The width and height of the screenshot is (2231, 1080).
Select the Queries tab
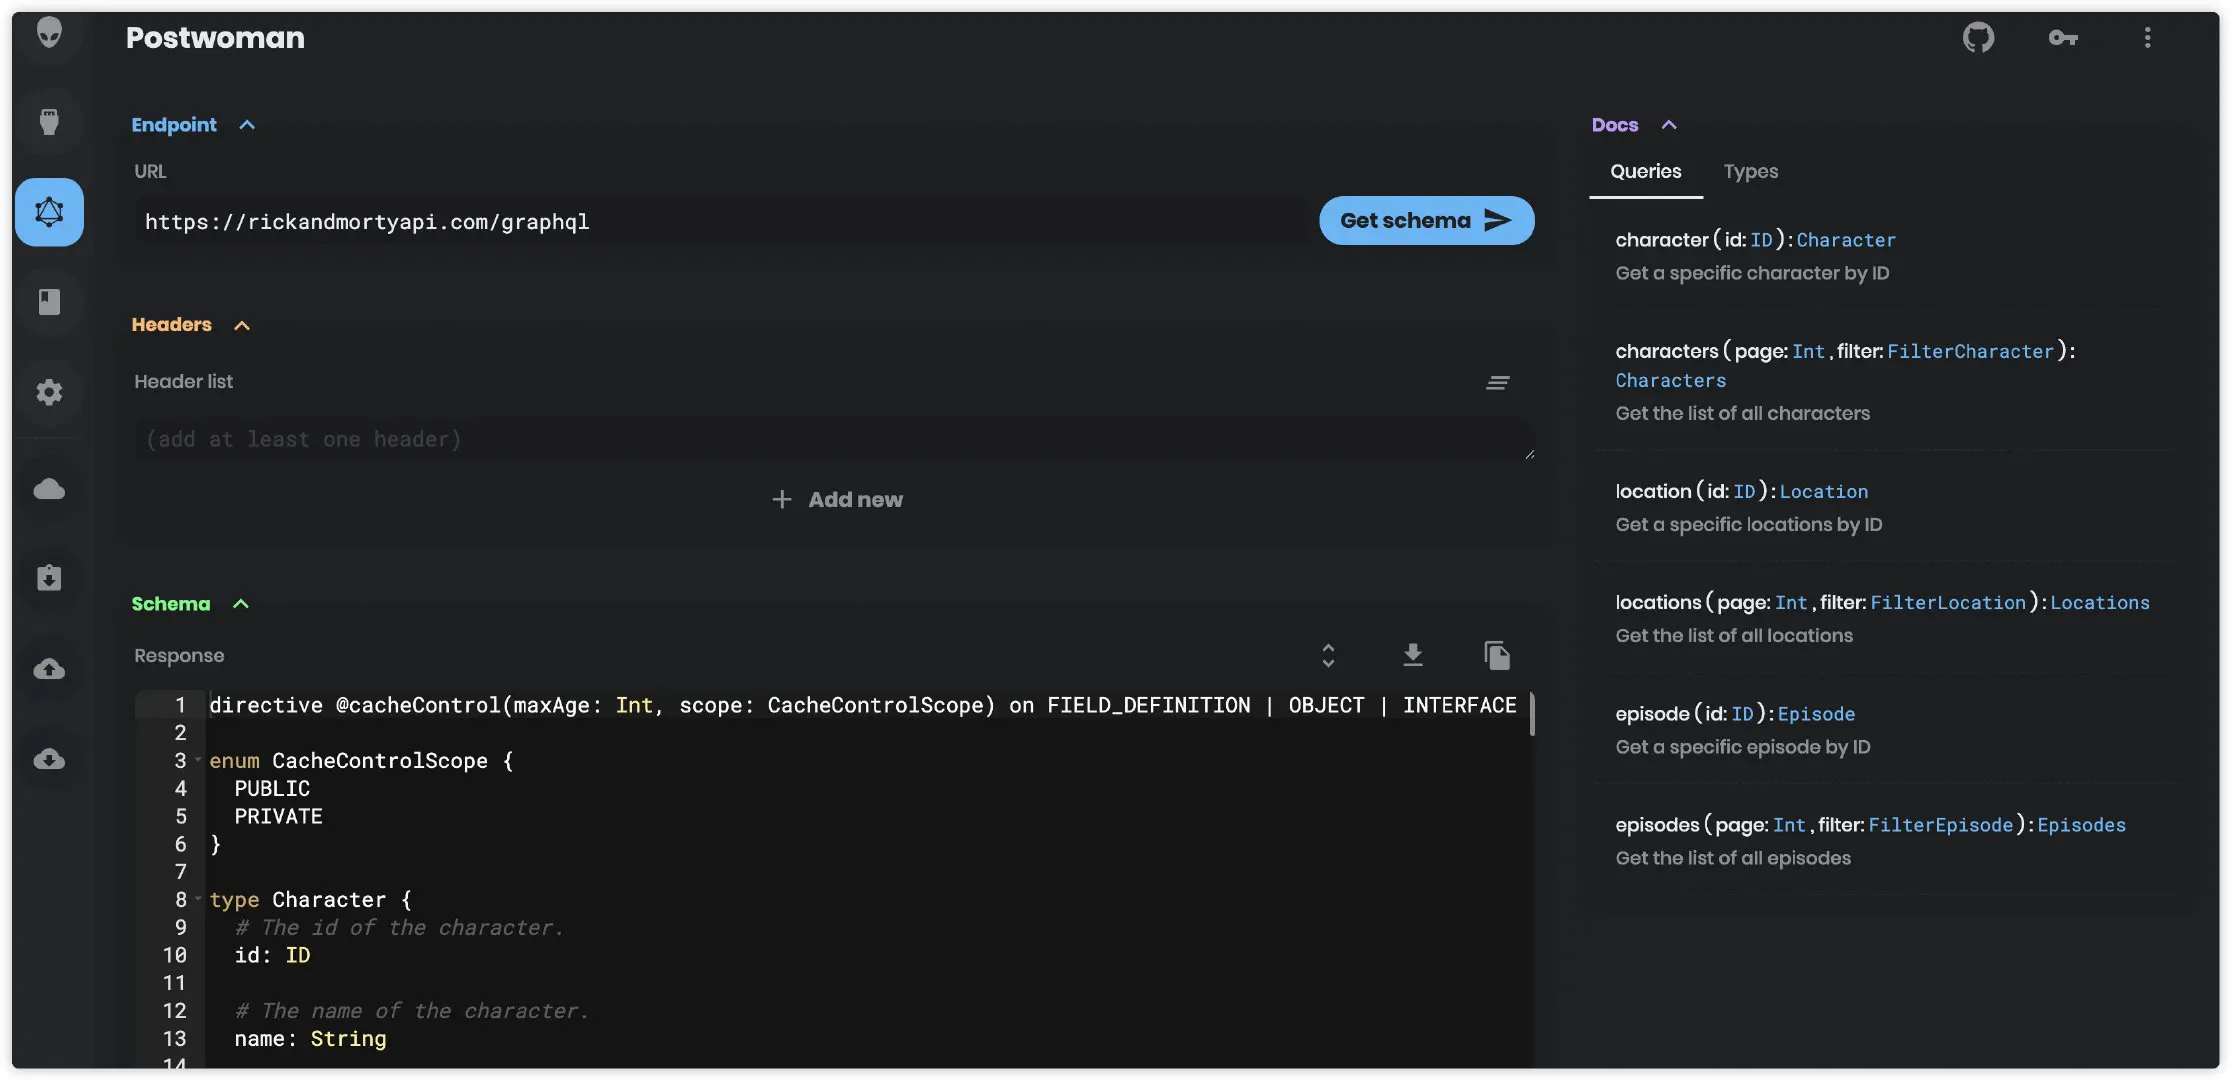(1645, 171)
